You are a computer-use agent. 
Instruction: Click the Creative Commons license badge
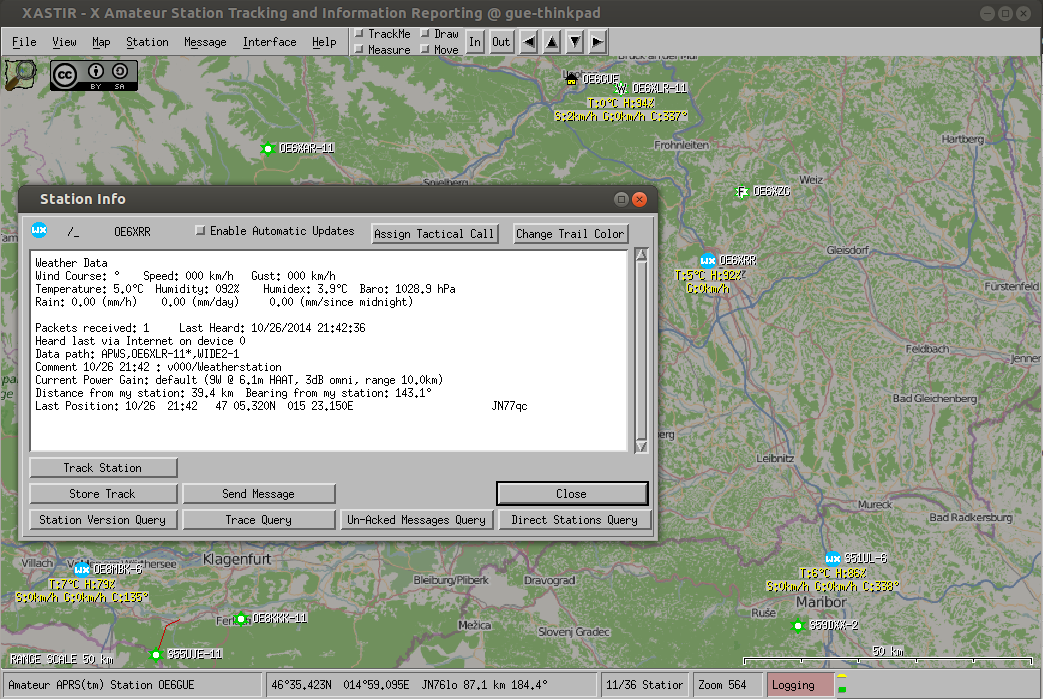click(94, 75)
